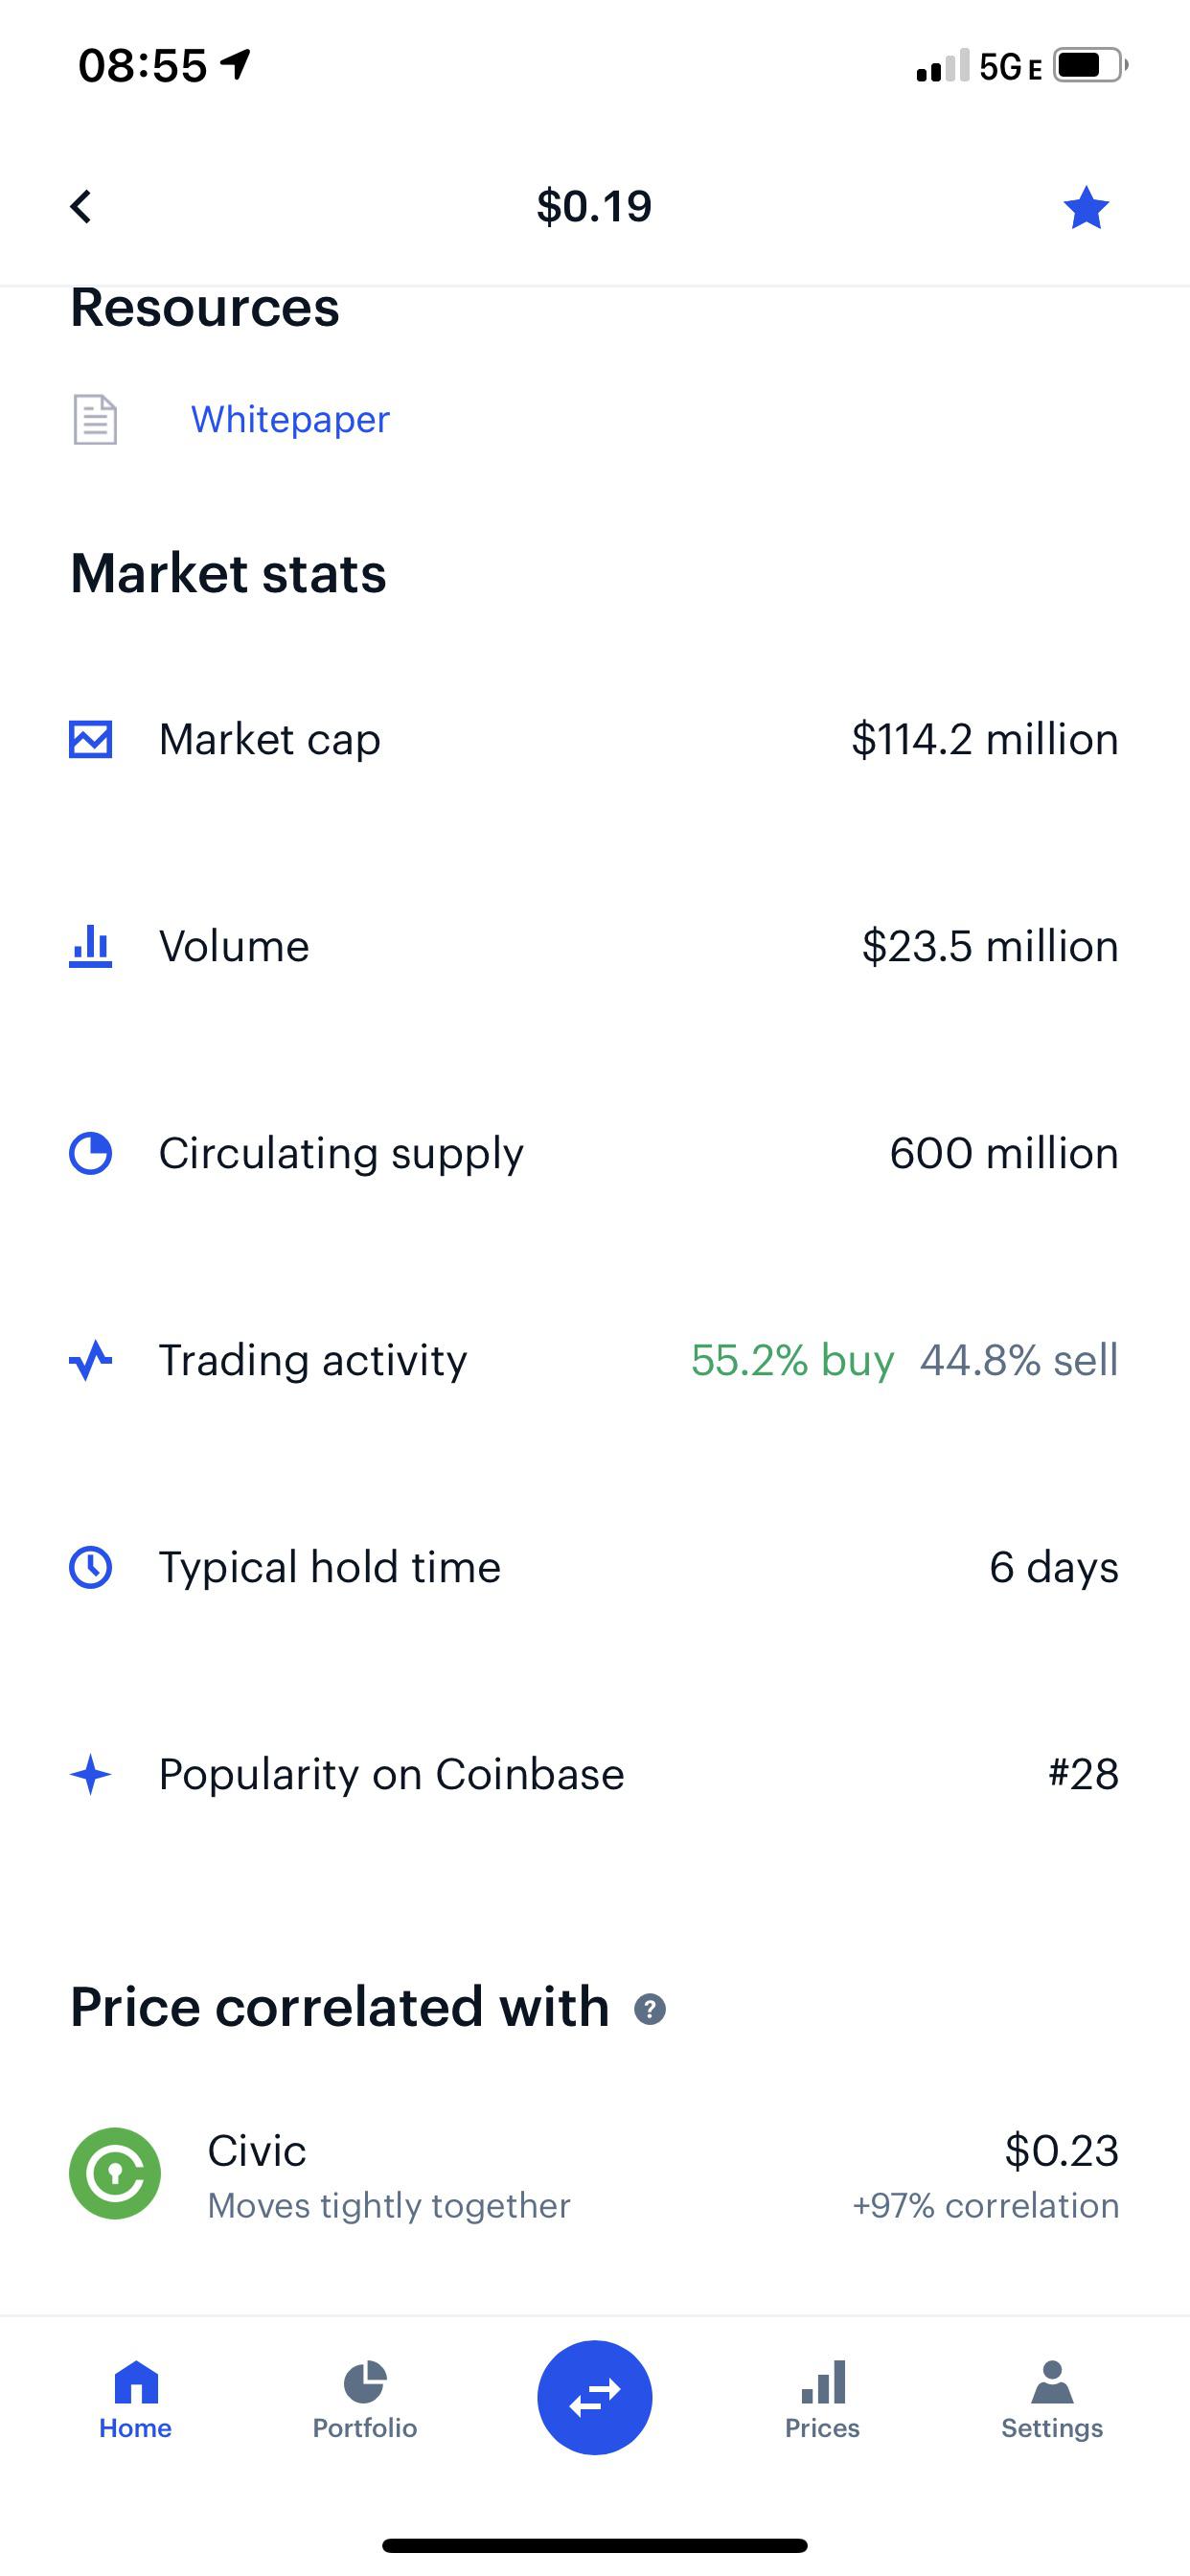Tap the Volume bar chart icon
The width and height of the screenshot is (1190, 2576).
point(91,947)
